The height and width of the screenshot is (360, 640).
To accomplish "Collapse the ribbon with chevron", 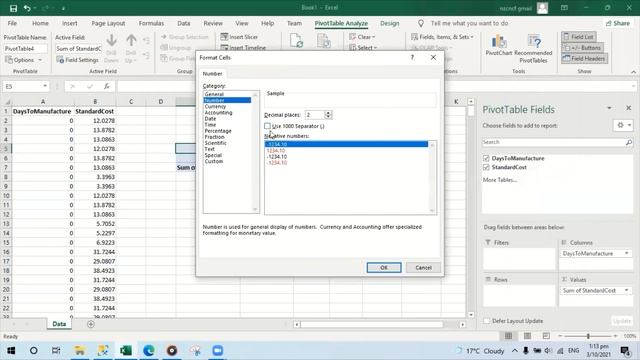I will click(x=633, y=72).
